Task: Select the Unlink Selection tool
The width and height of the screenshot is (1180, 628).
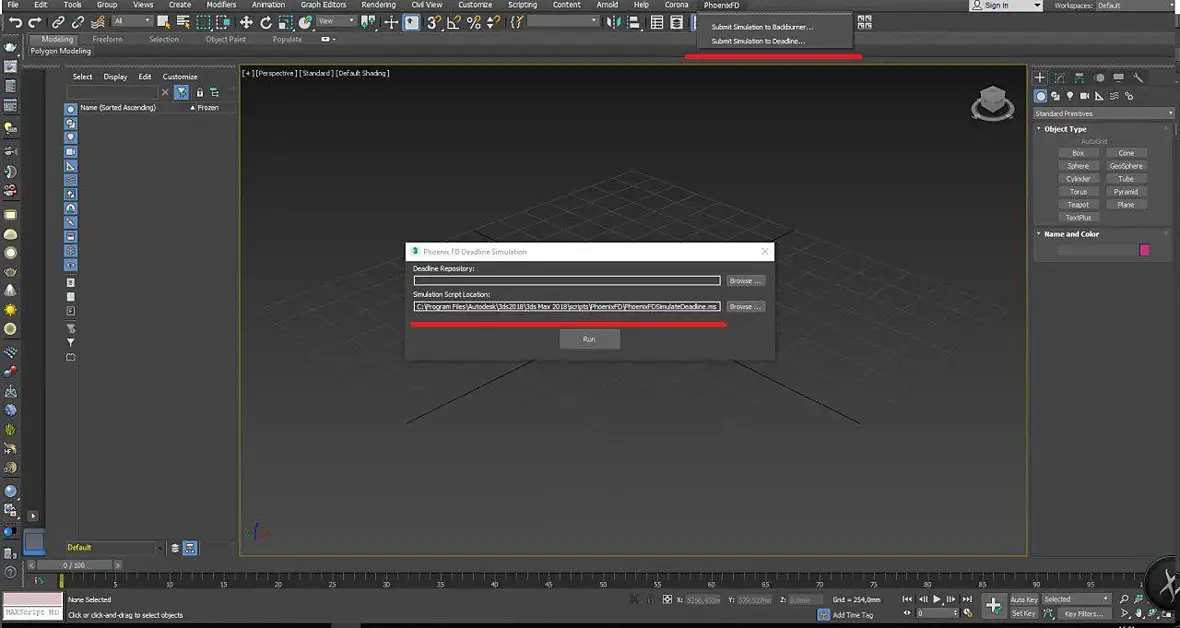Action: 78,23
